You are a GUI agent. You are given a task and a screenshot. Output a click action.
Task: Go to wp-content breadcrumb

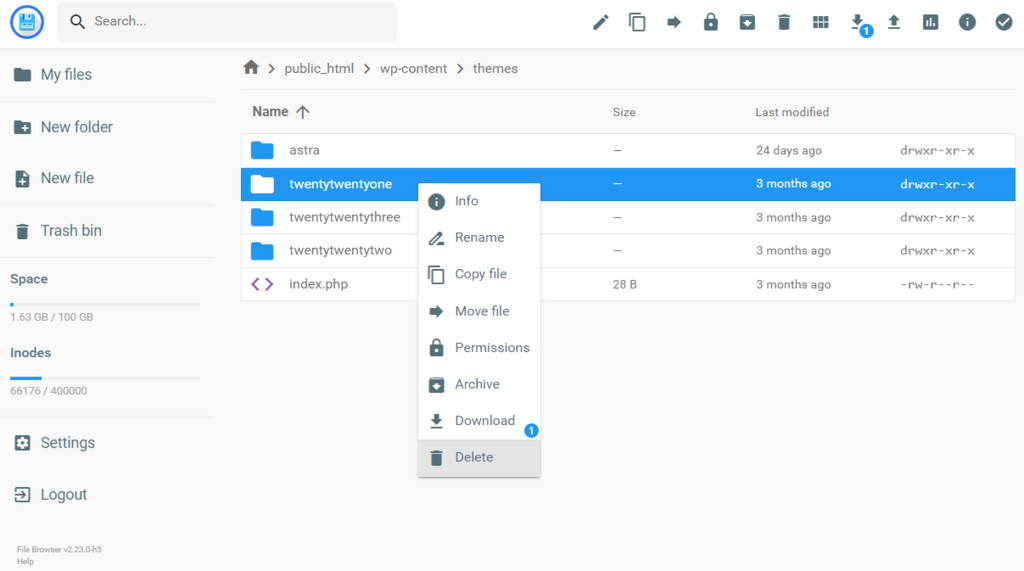413,69
